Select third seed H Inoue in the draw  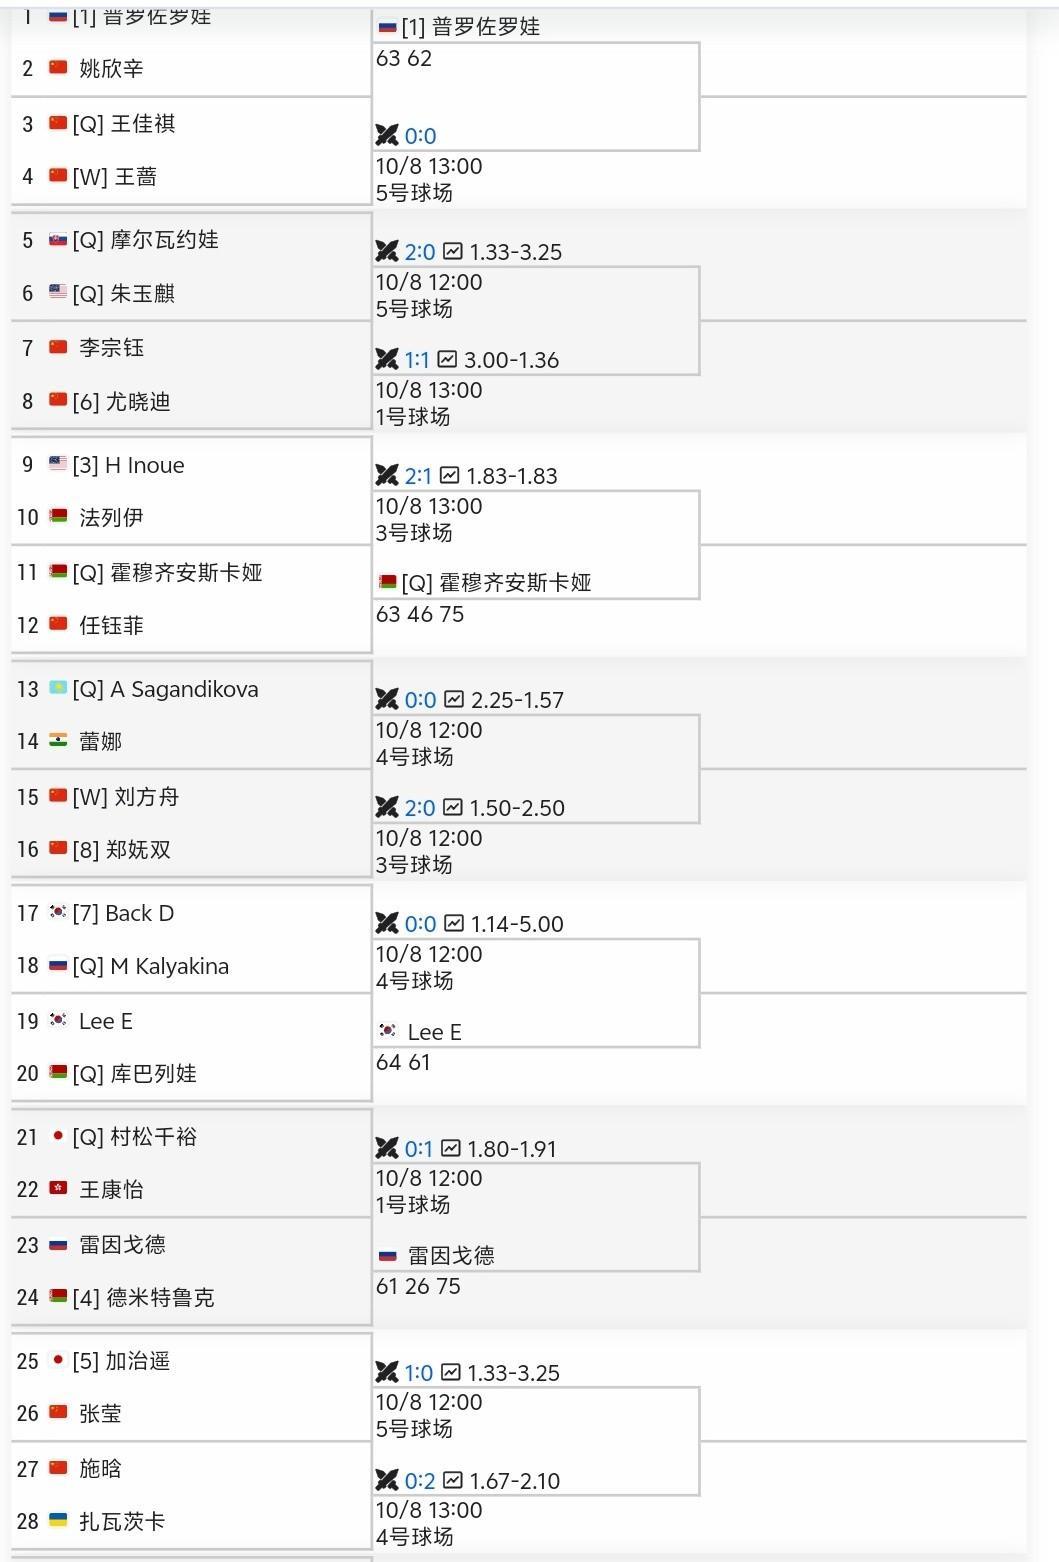(x=144, y=465)
